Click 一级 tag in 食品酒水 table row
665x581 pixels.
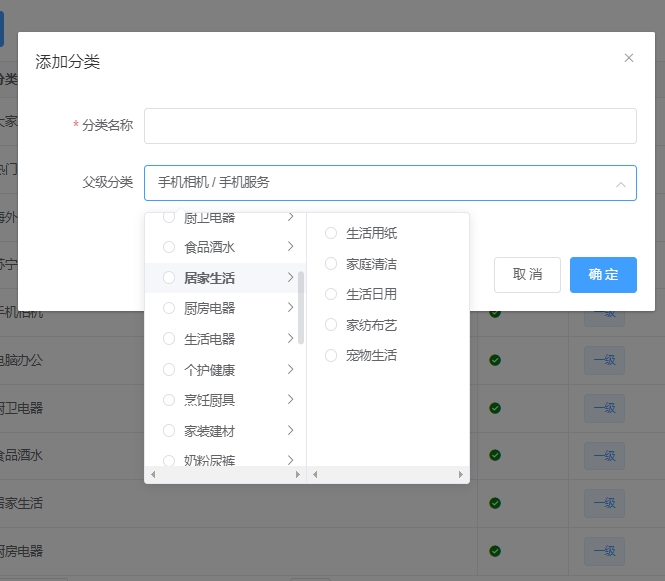click(x=604, y=456)
